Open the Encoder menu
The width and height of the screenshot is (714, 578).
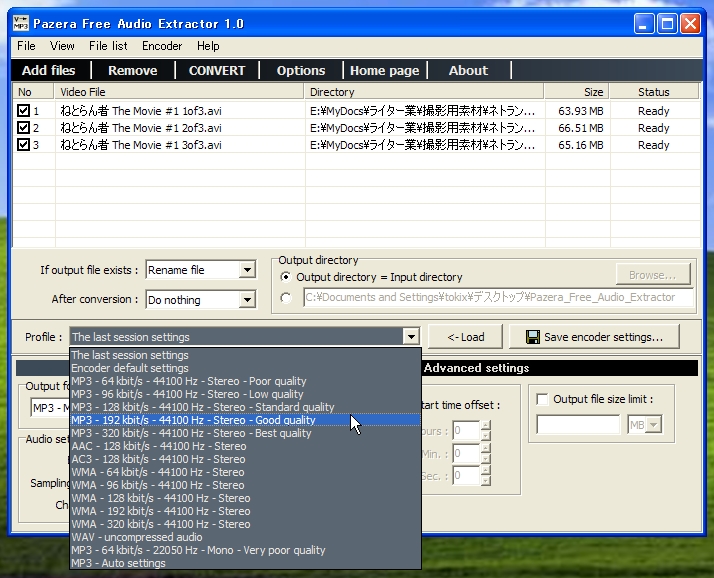pos(162,46)
